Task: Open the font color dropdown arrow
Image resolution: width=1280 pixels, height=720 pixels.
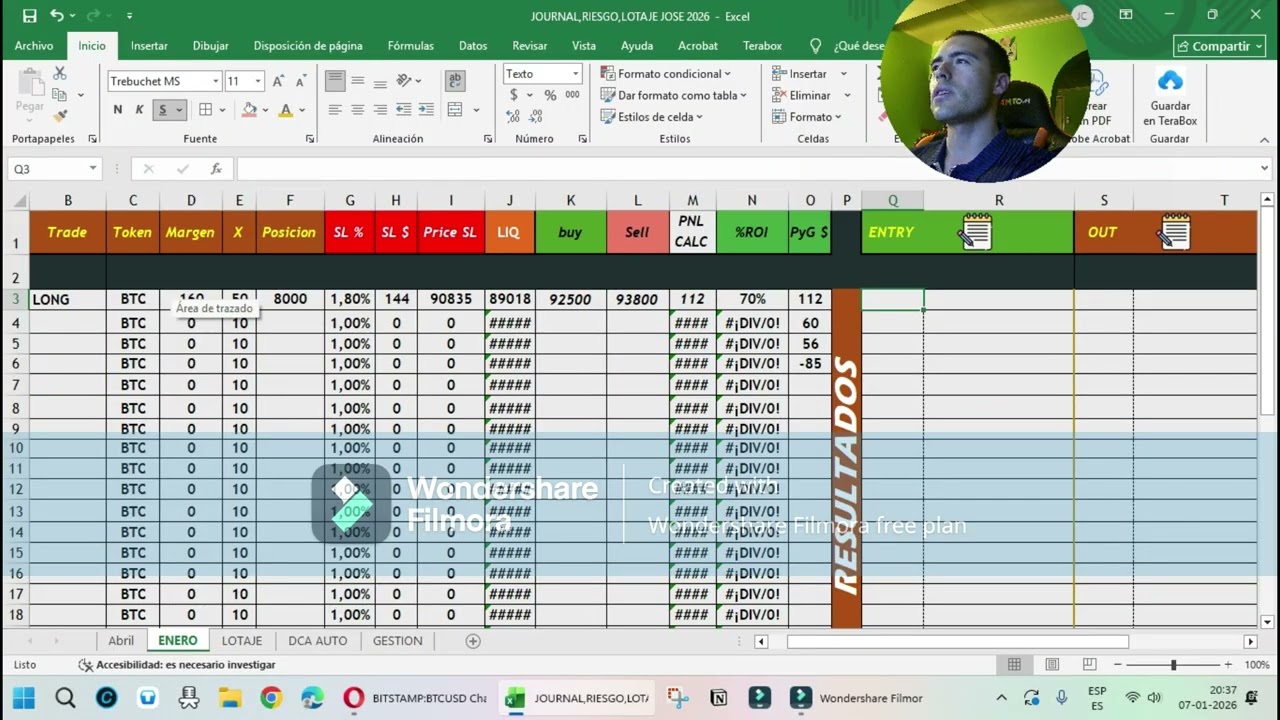Action: coord(302,110)
